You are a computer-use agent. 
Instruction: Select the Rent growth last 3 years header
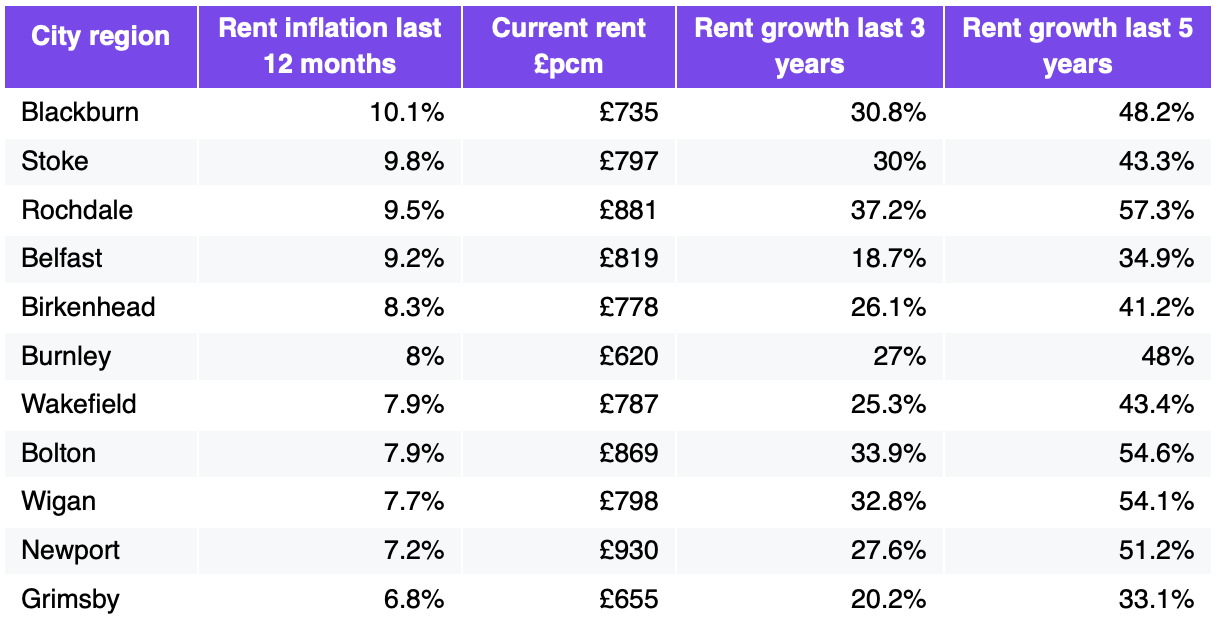810,45
